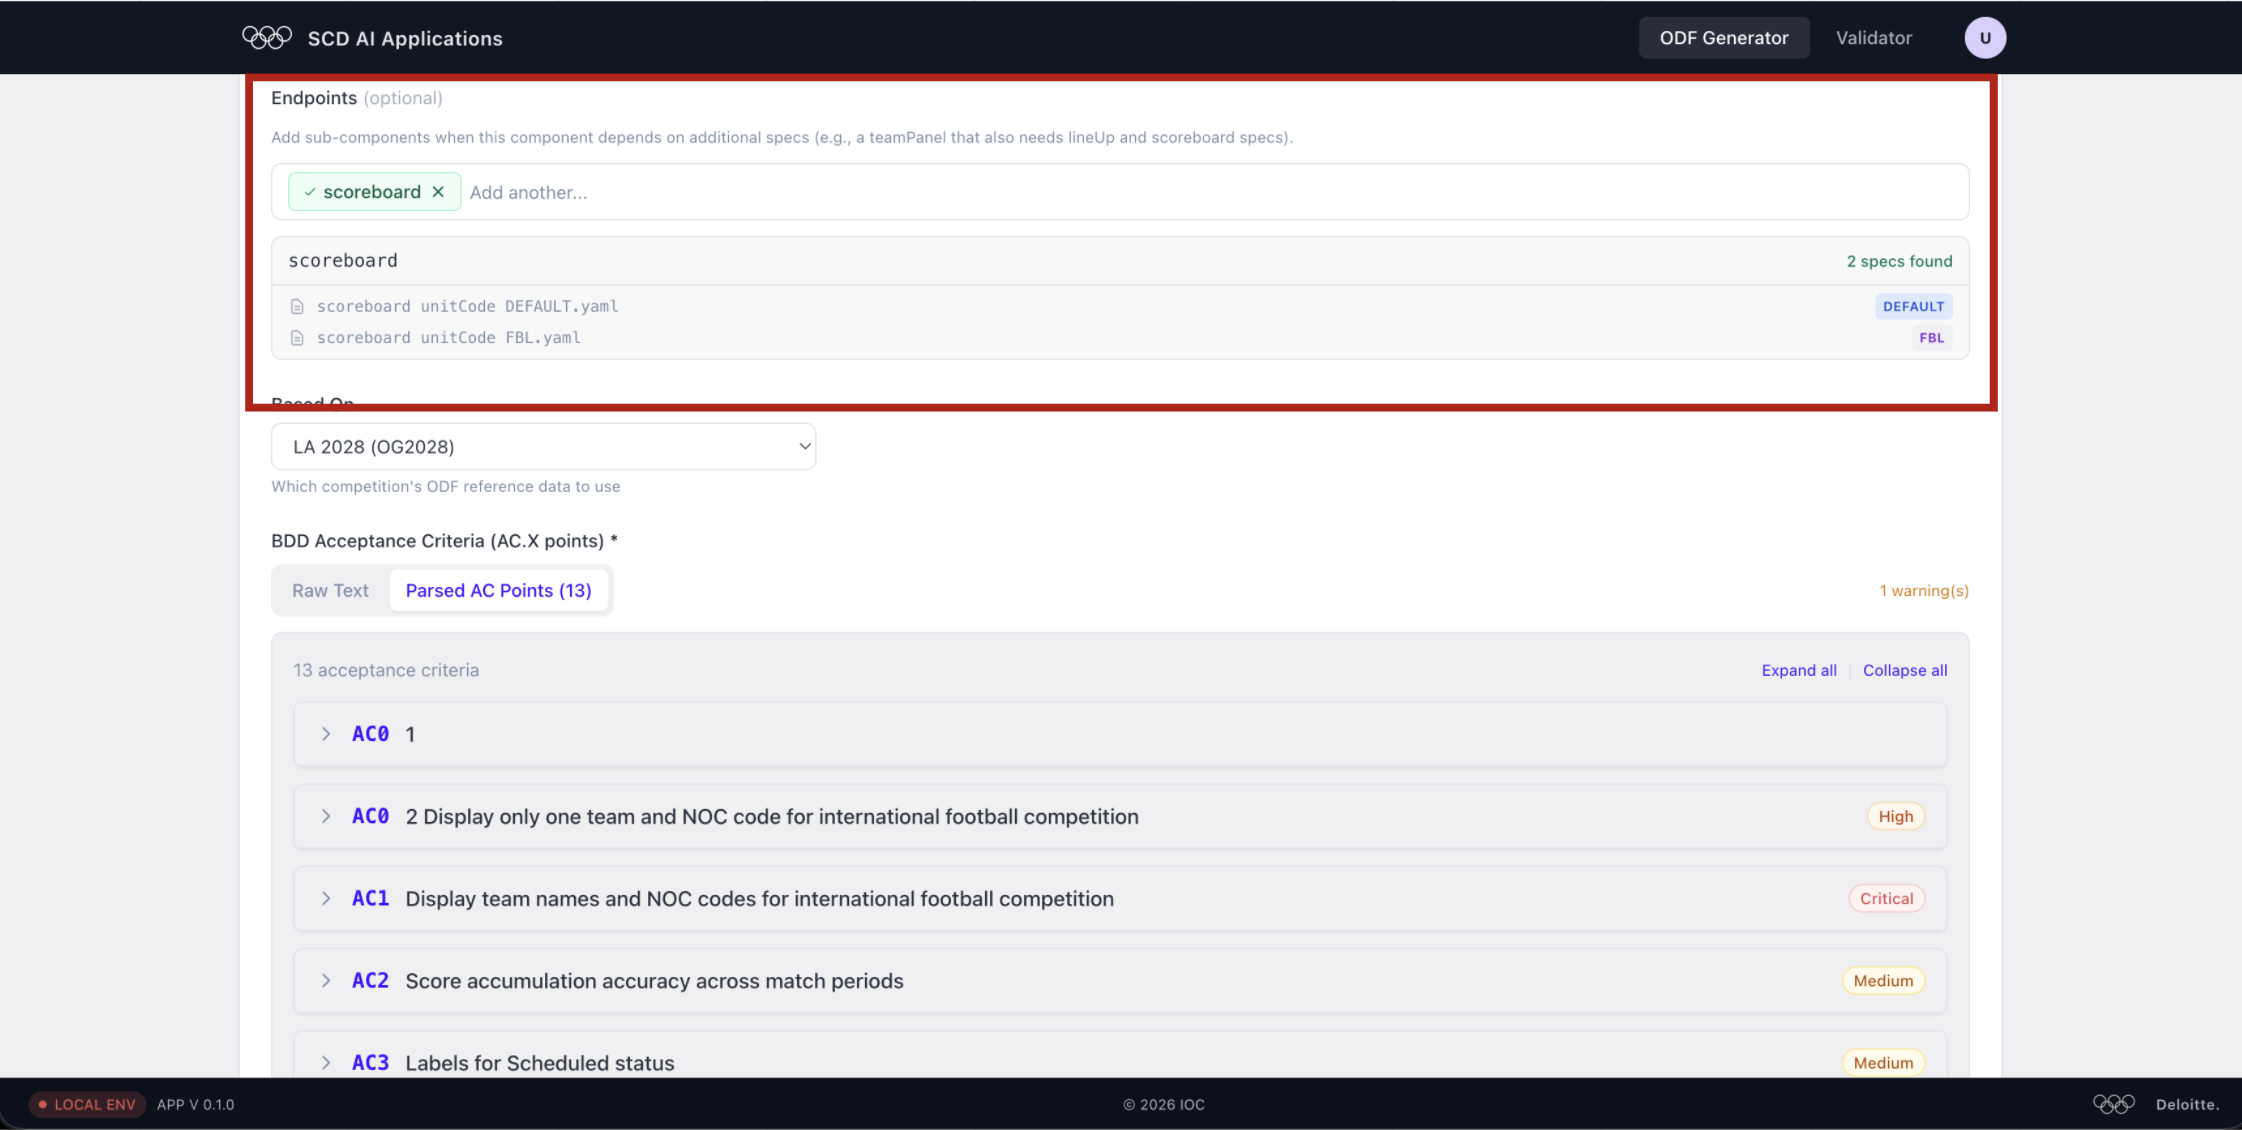
Task: Click the AC1 code label
Action: coord(370,899)
